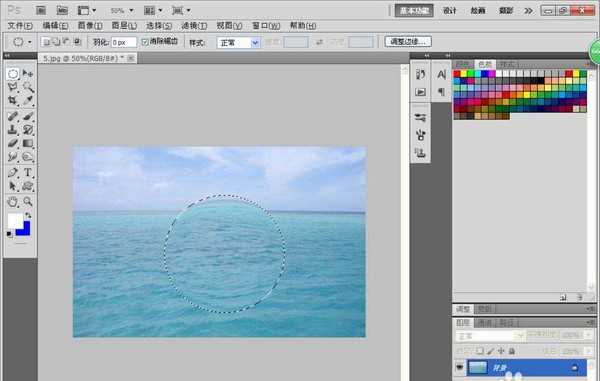600x381 pixels.
Task: Select the Eyedropper tool
Action: click(x=28, y=101)
